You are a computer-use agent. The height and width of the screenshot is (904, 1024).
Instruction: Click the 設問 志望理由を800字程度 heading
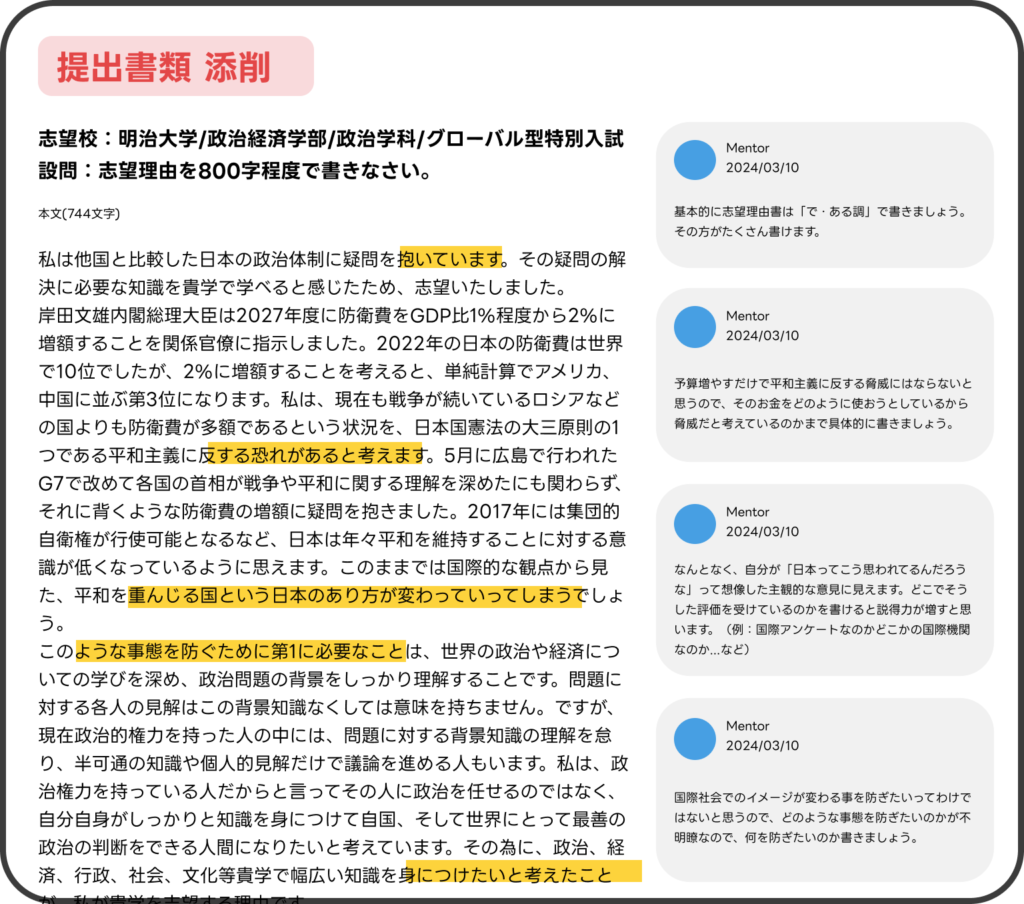235,170
